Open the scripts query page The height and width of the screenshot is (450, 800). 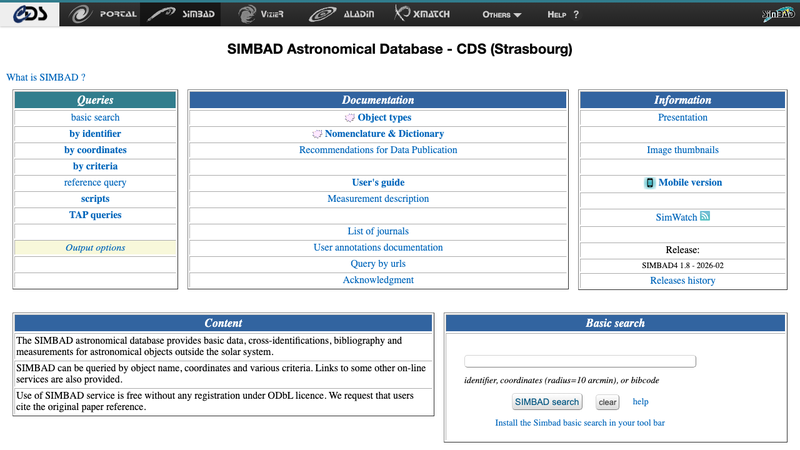click(95, 199)
